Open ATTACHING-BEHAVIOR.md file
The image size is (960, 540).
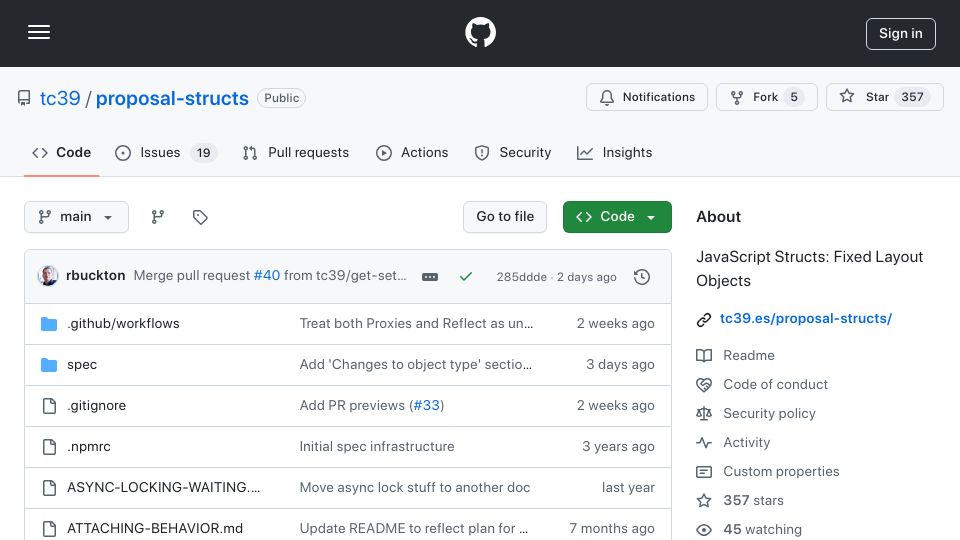[x=155, y=528]
